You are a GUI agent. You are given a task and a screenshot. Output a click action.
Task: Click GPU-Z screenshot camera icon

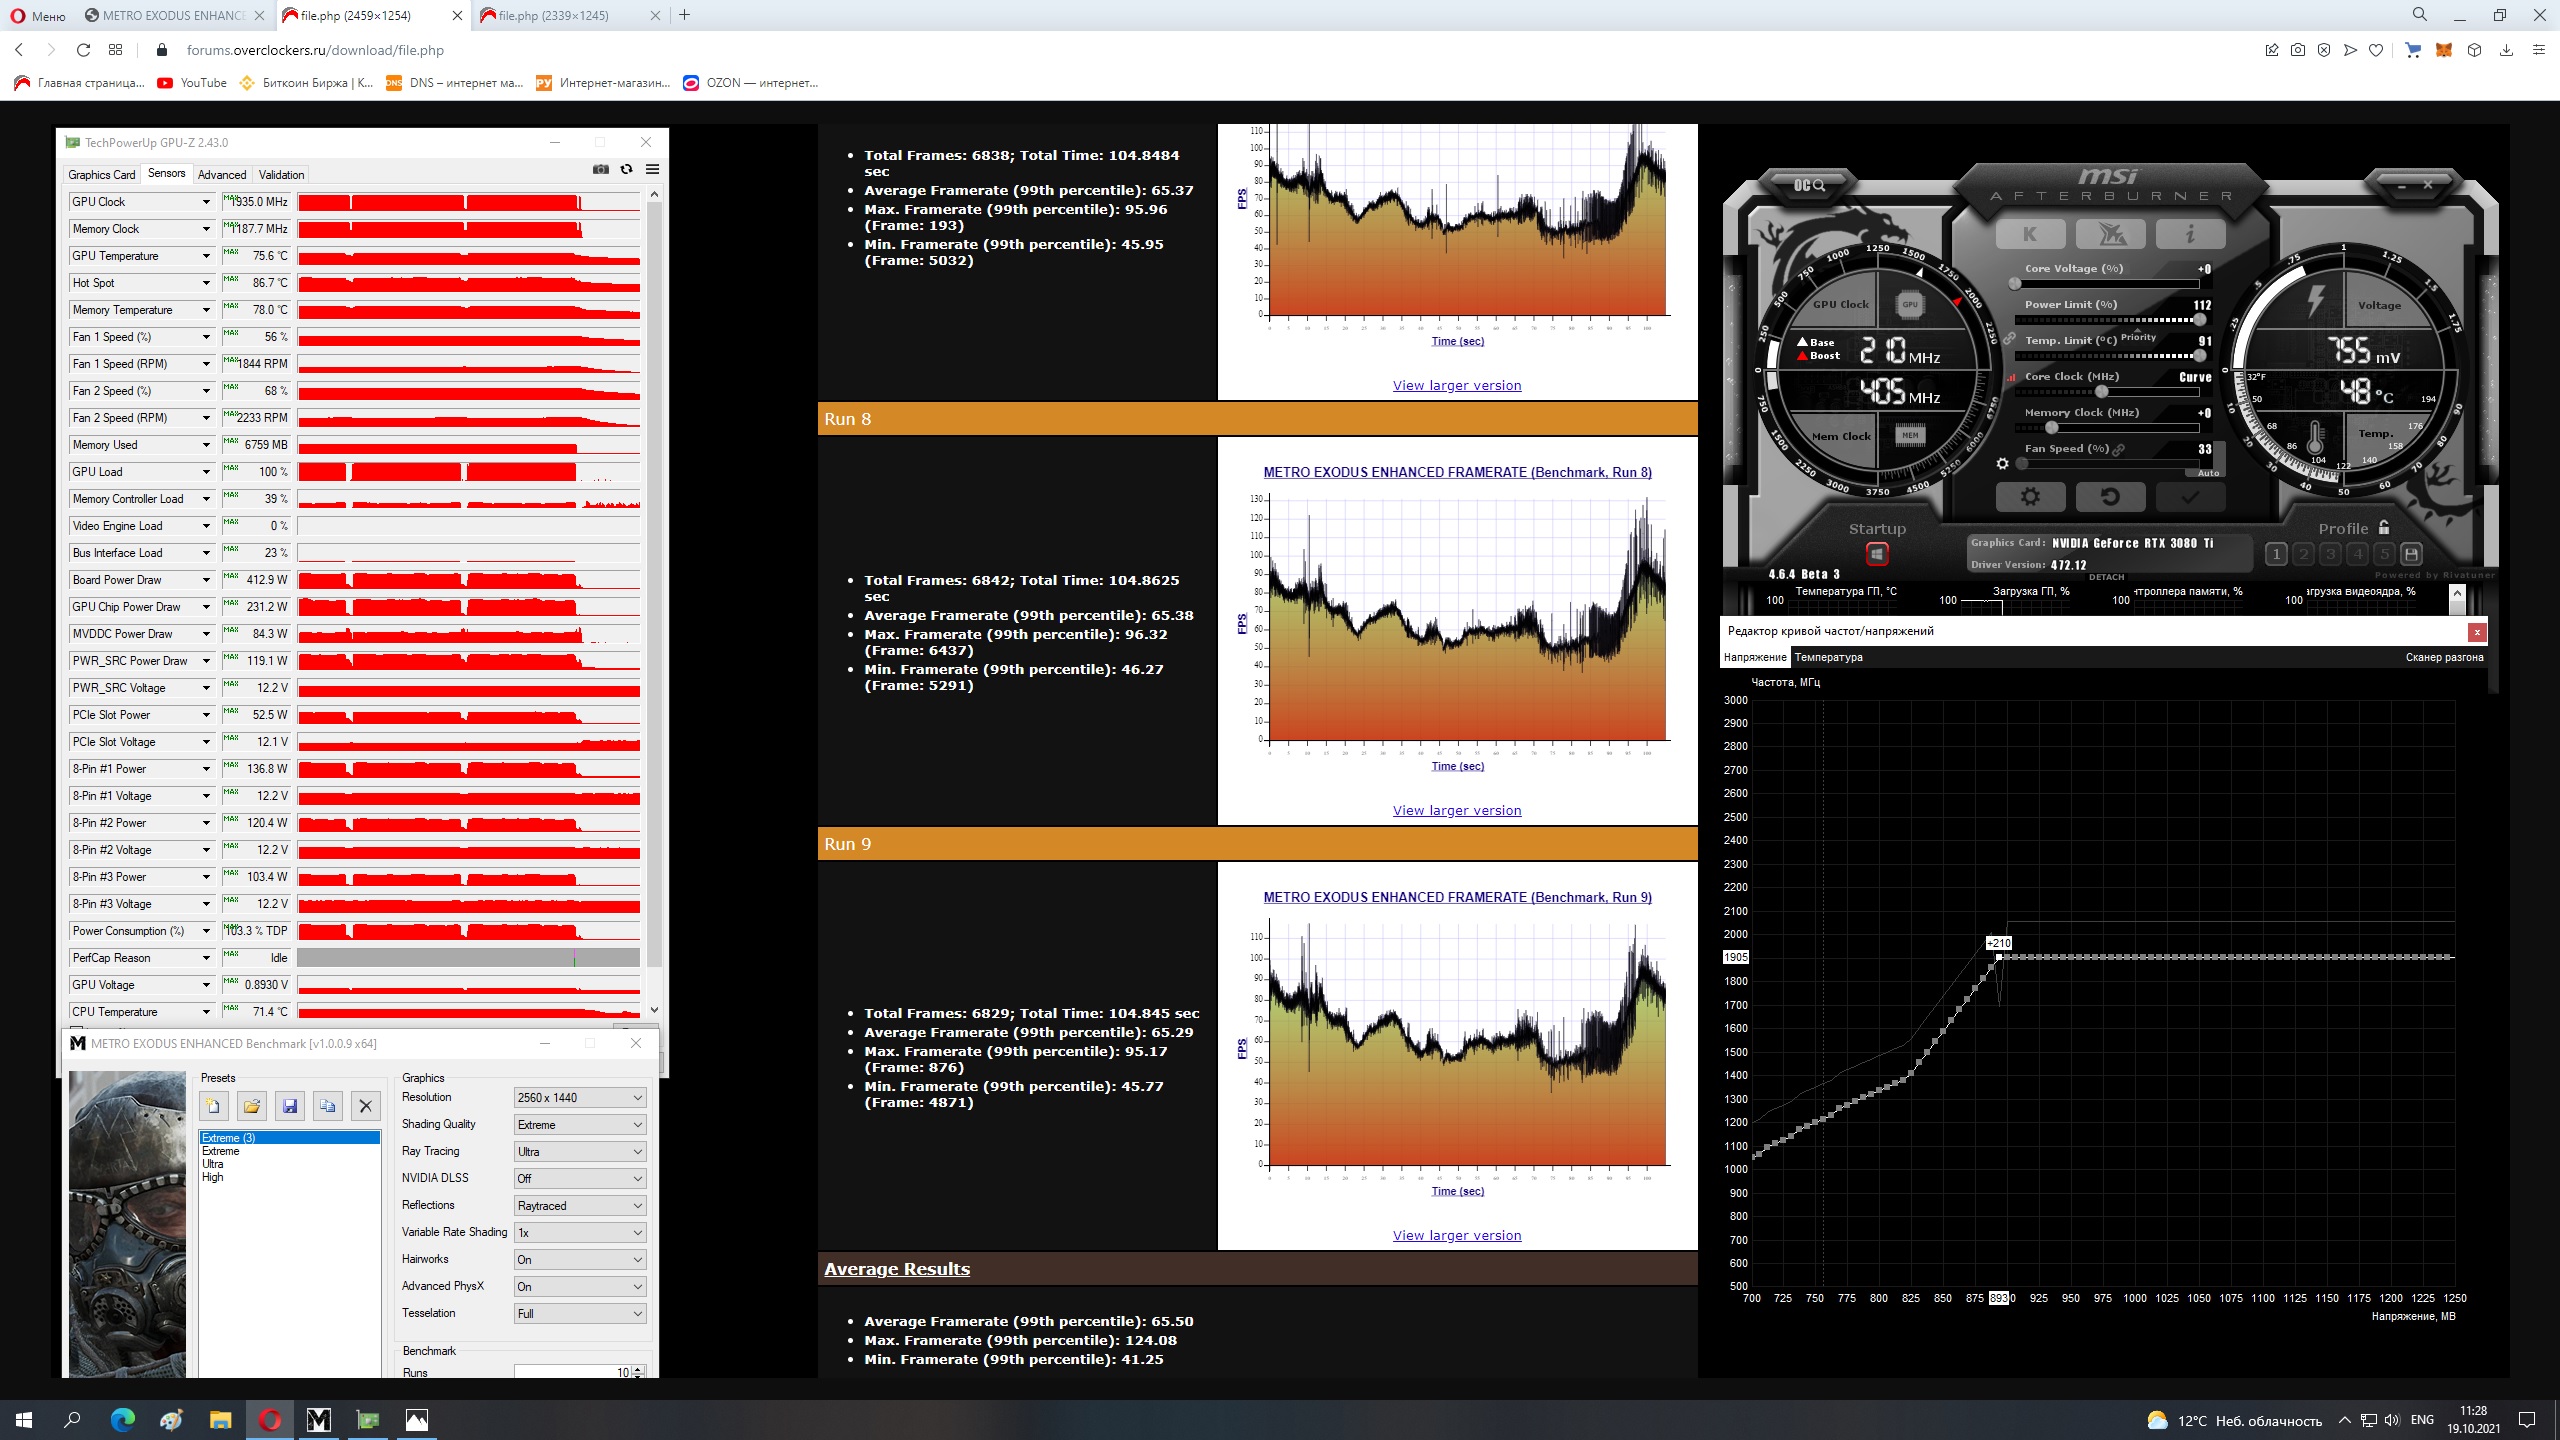pos(600,169)
